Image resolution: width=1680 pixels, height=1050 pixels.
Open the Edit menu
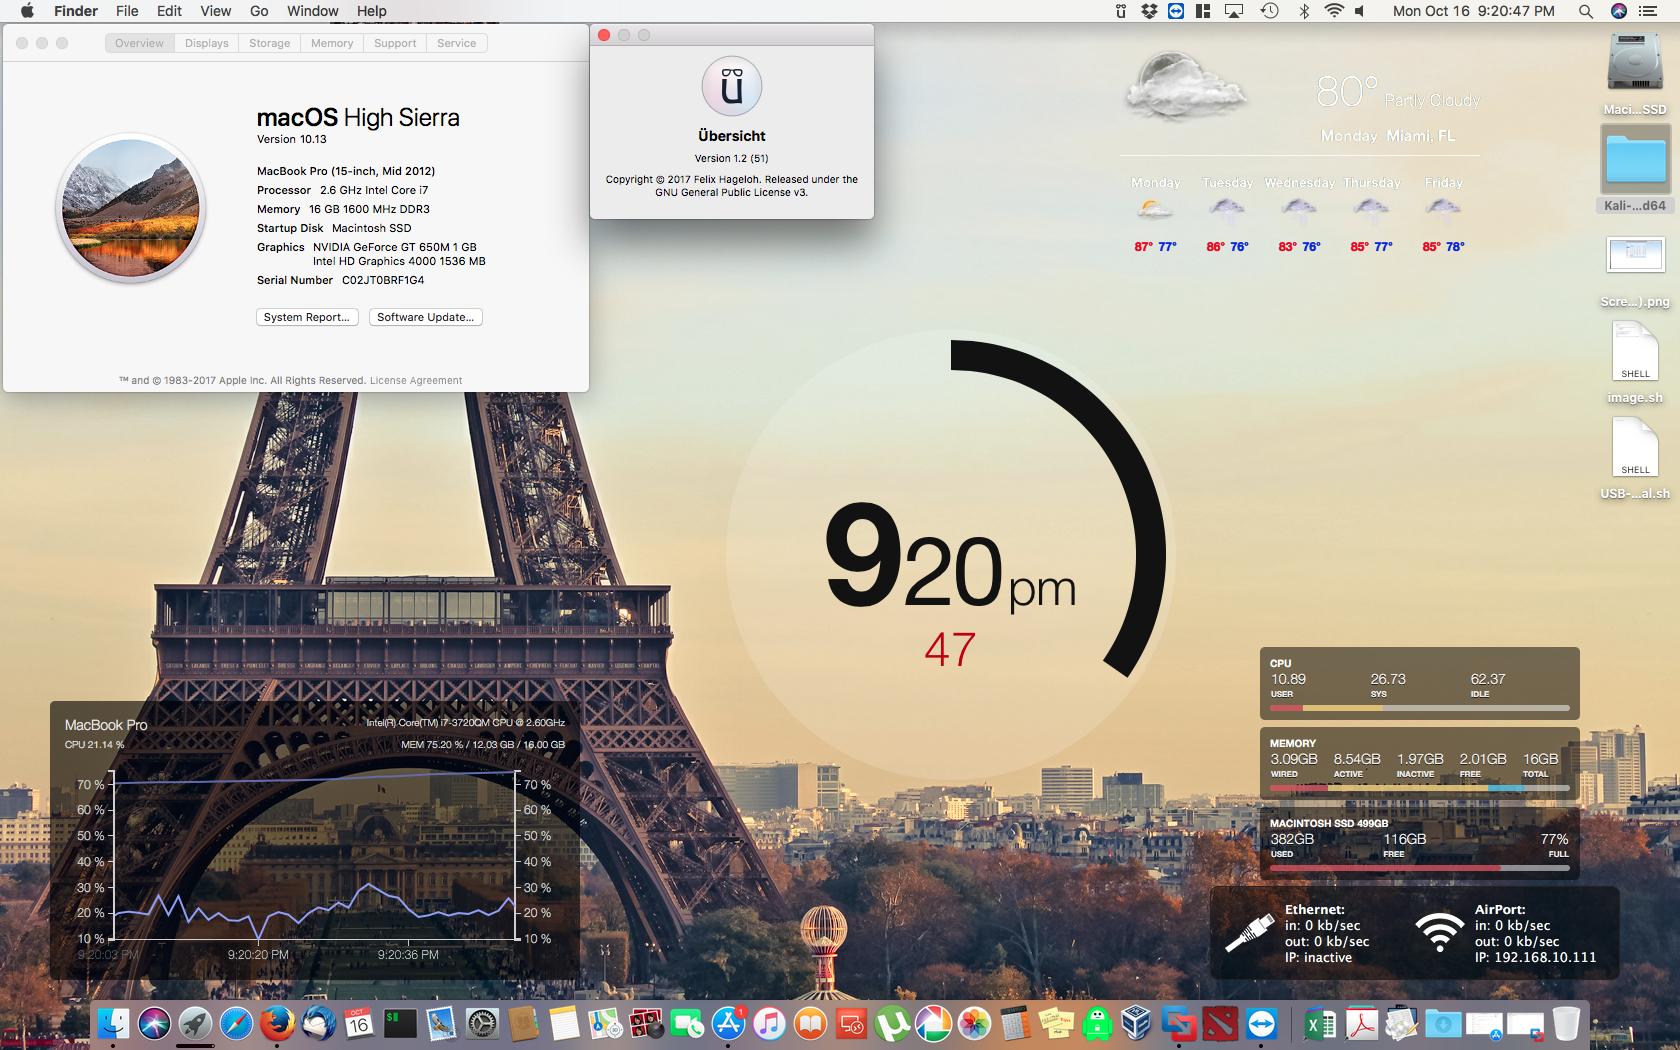click(169, 11)
